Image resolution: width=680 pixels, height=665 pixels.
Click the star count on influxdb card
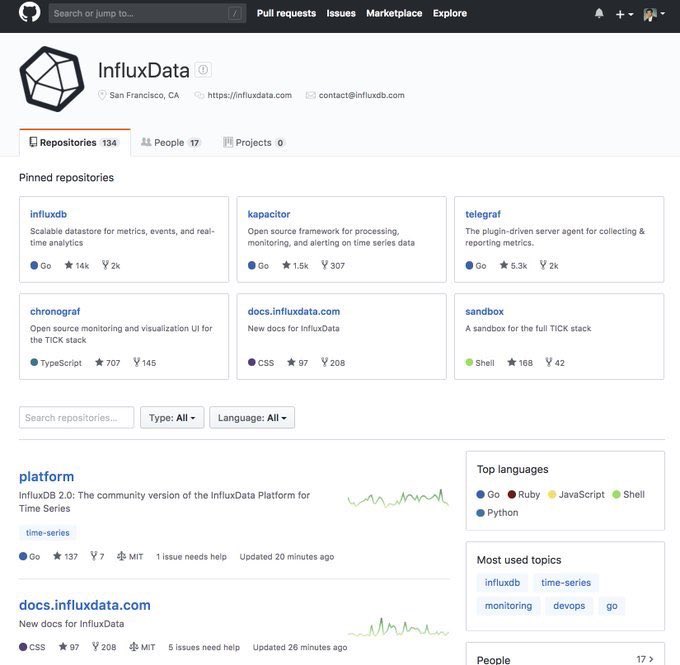[x=77, y=265]
